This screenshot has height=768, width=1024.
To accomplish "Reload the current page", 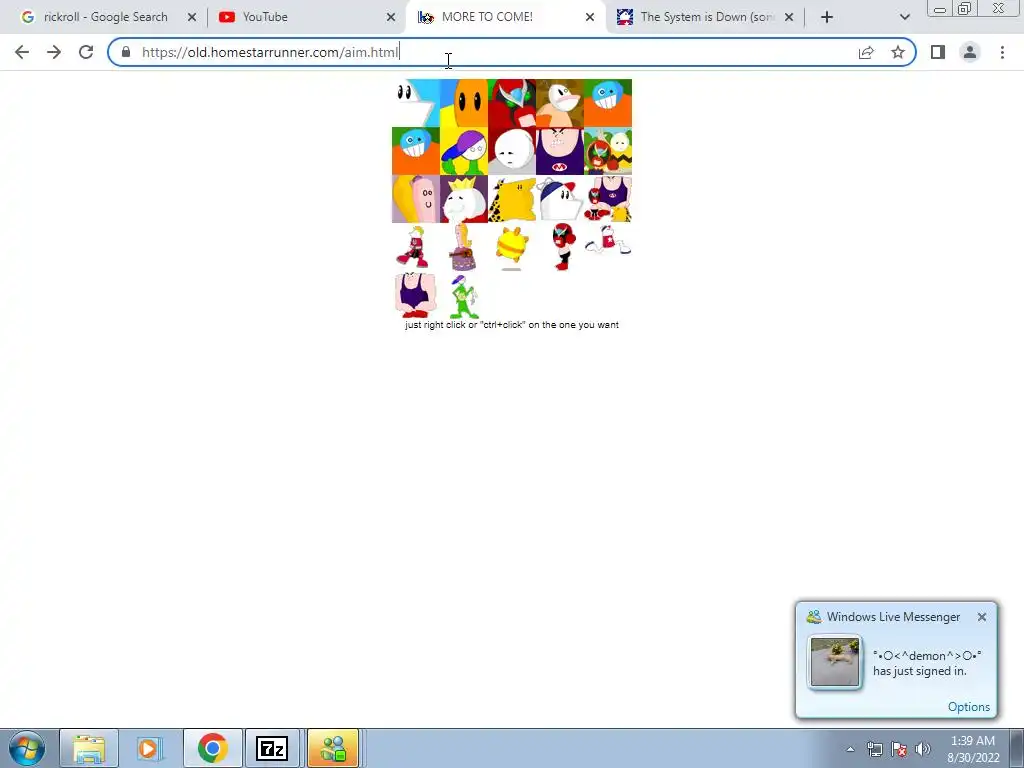I will [x=86, y=52].
